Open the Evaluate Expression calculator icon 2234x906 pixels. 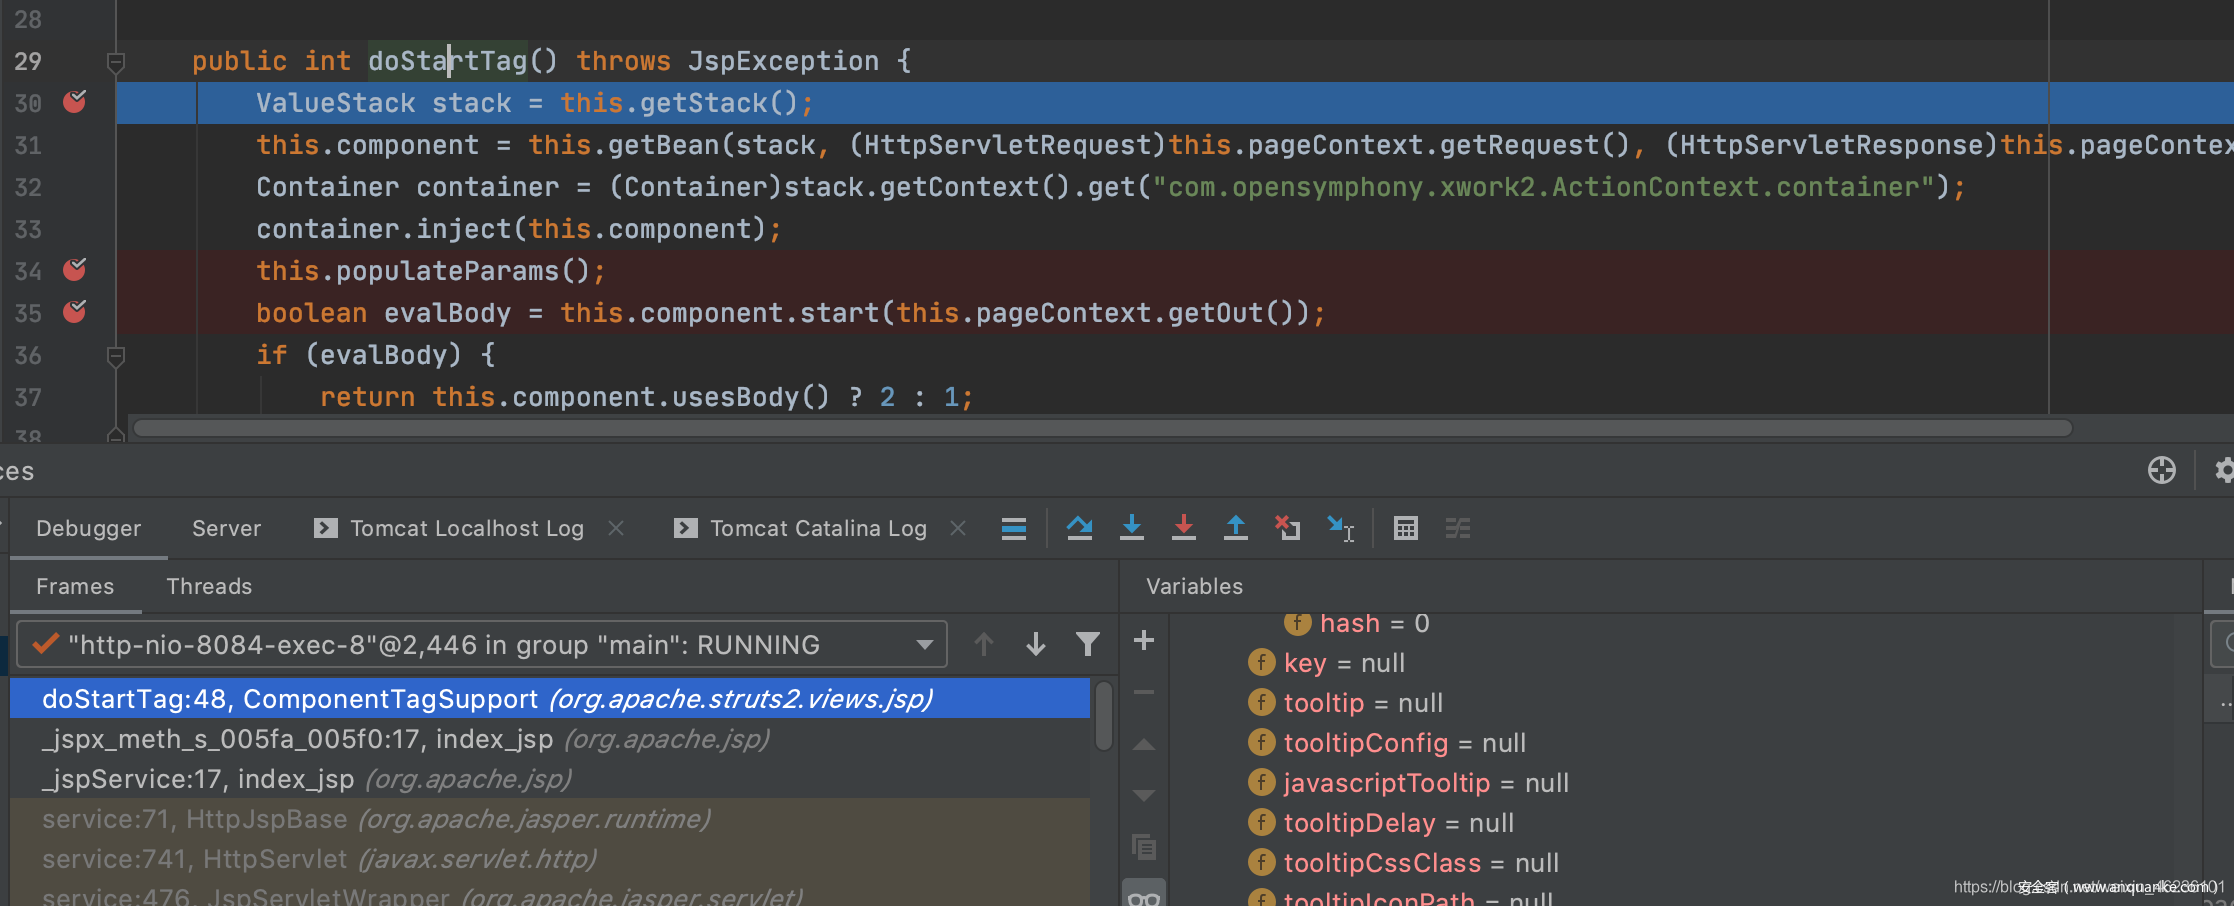pos(1406,528)
